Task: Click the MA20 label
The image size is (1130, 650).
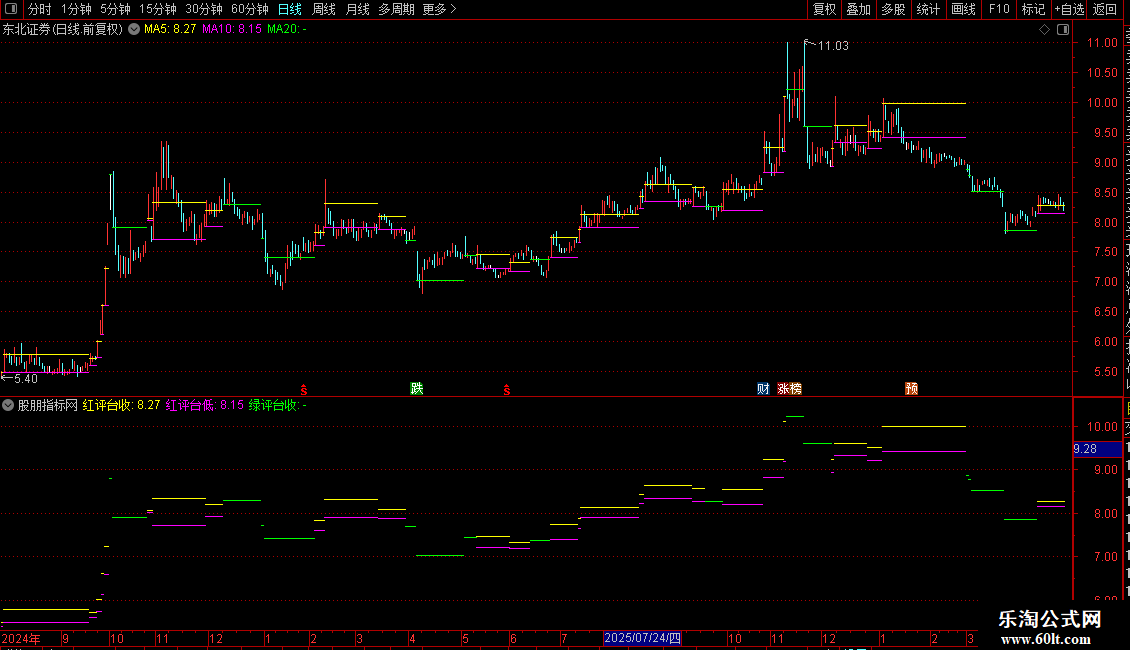Action: point(287,30)
